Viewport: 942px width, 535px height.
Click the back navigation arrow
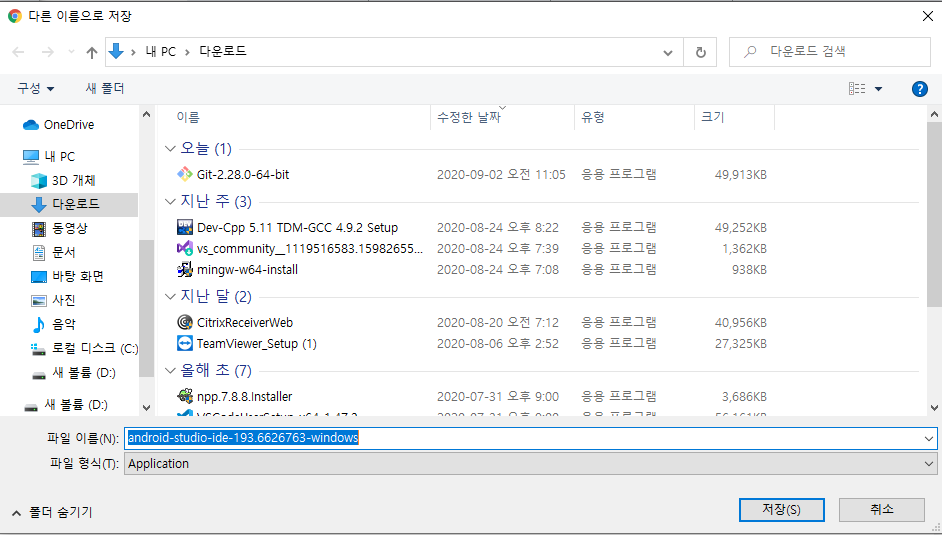tap(19, 52)
